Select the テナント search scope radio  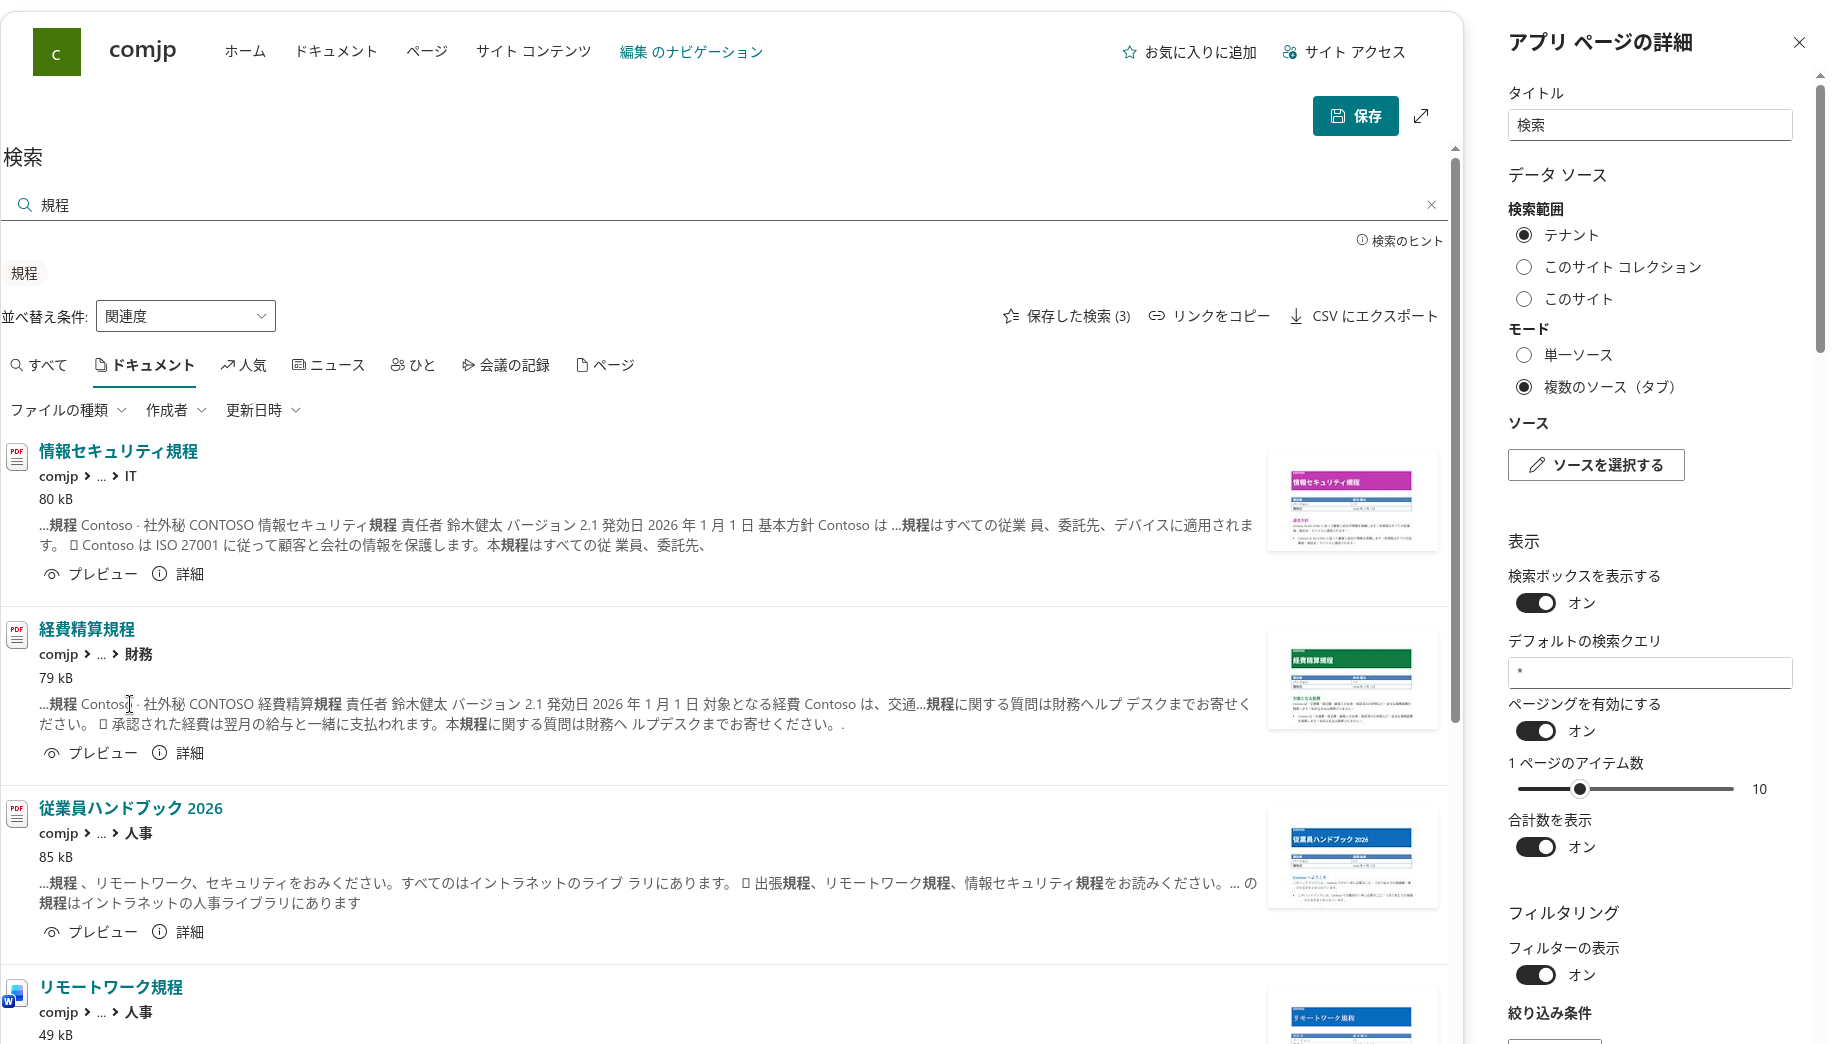pyautogui.click(x=1524, y=235)
